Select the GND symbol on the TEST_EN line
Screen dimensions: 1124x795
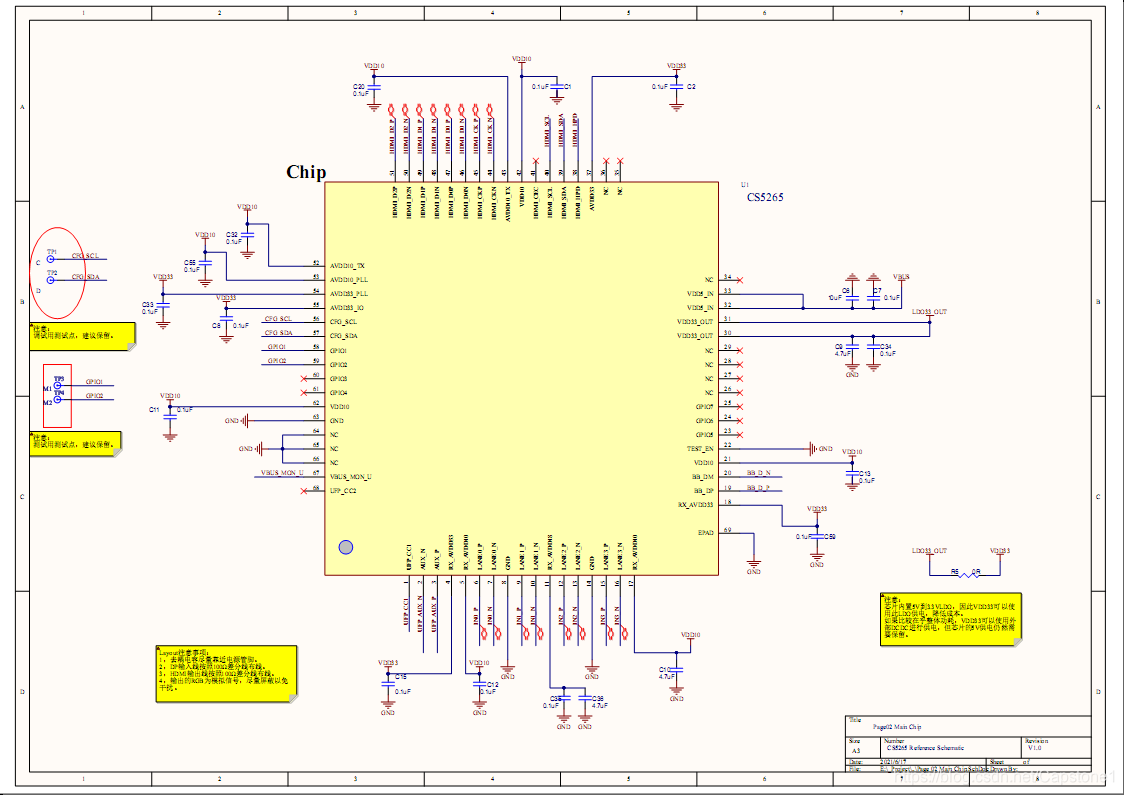click(820, 449)
